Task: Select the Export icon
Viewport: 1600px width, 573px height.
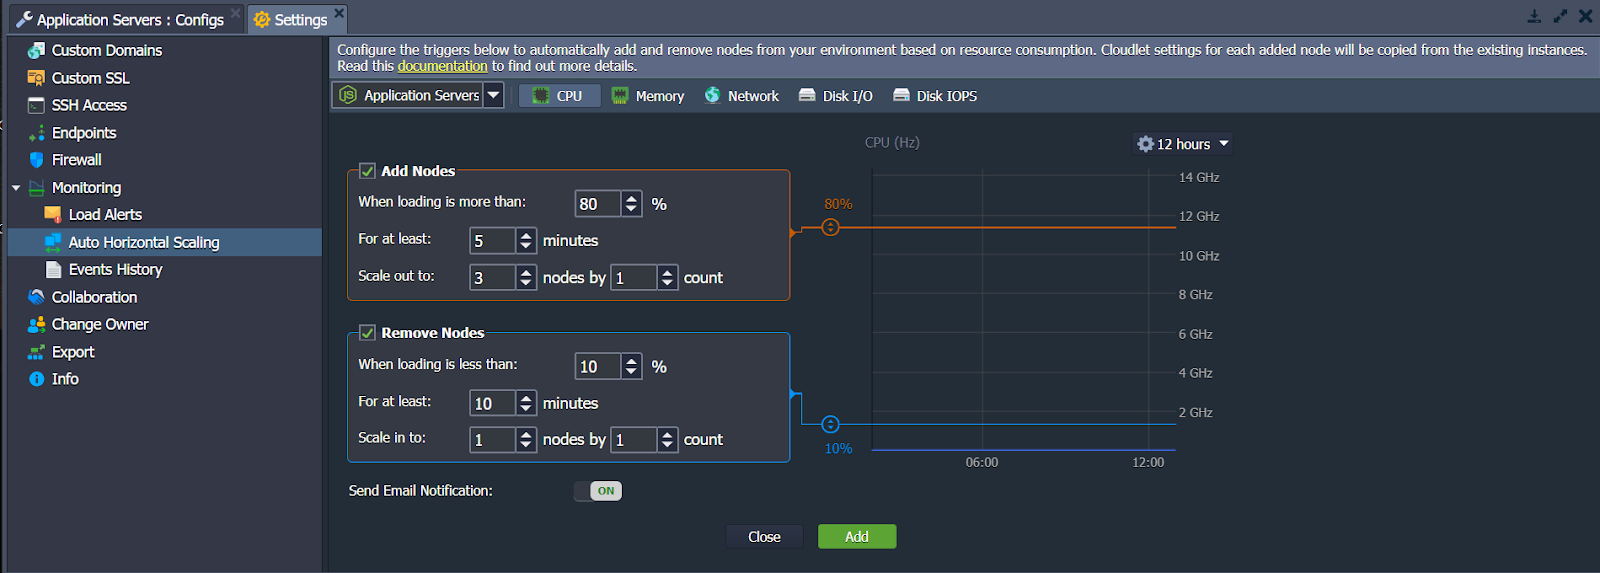Action: (x=36, y=352)
